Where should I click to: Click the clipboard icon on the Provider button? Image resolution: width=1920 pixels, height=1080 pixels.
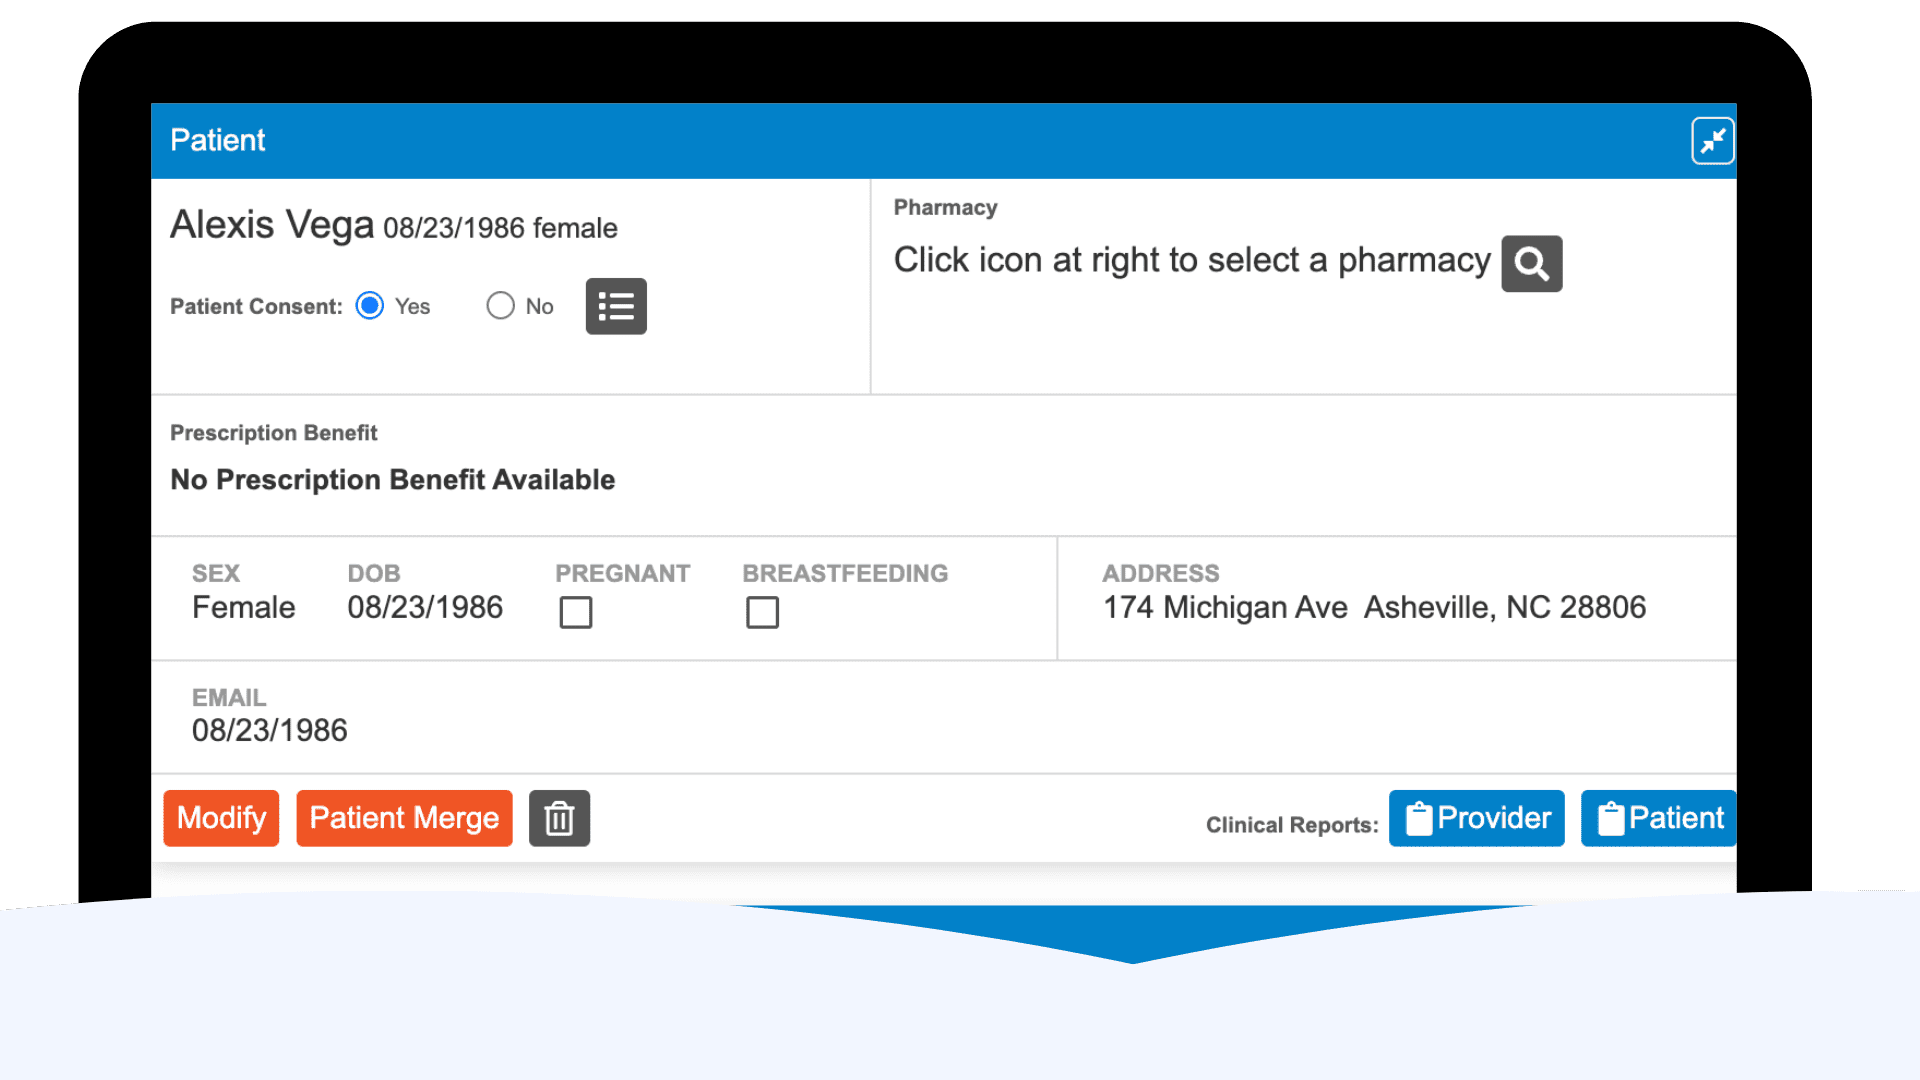coord(1419,819)
